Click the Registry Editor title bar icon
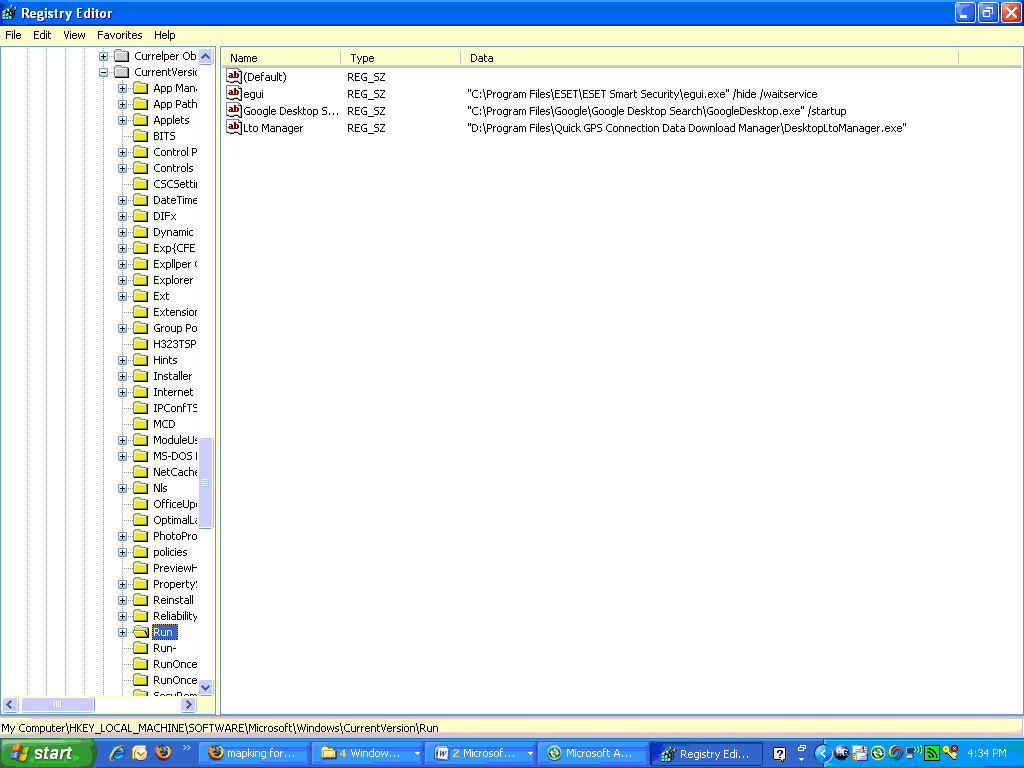1024x768 pixels. pyautogui.click(x=10, y=13)
